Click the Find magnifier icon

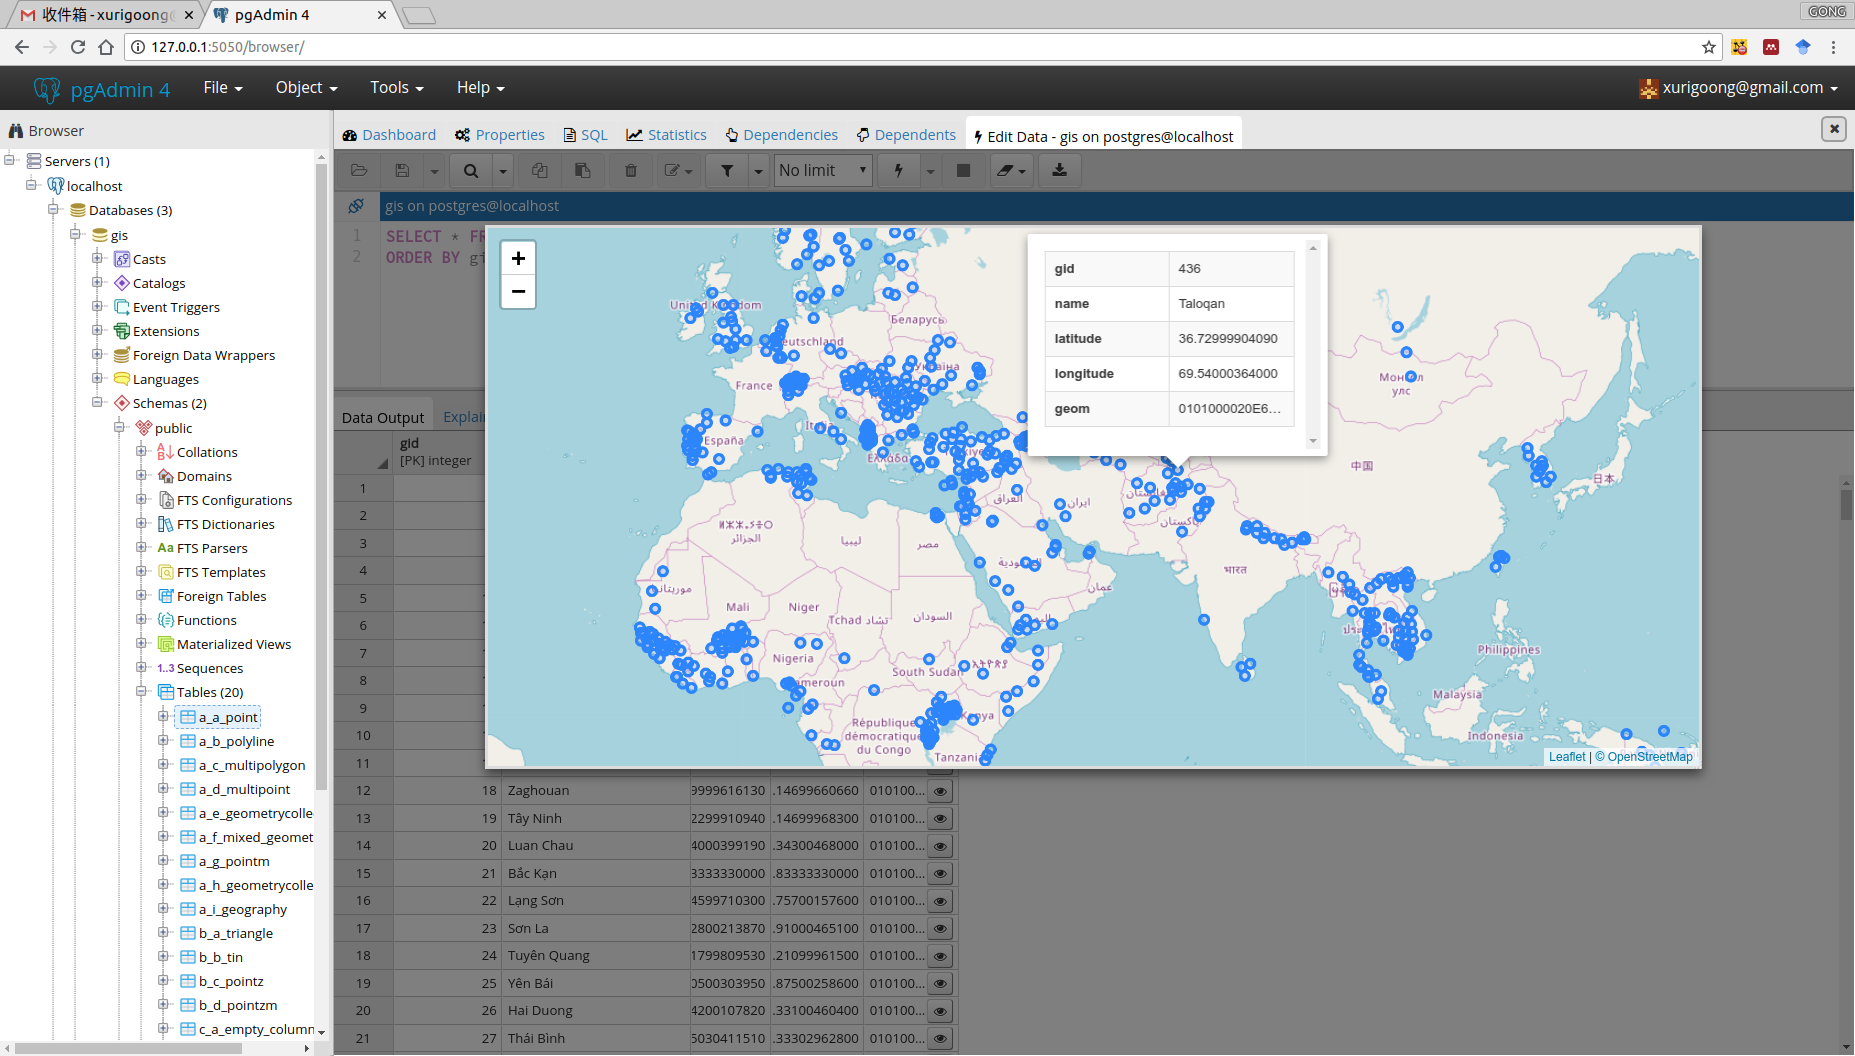click(471, 171)
